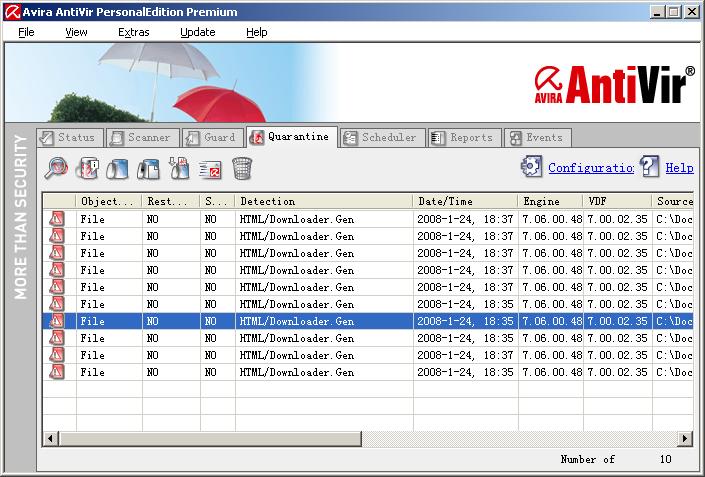The width and height of the screenshot is (705, 477).
Task: Click the last quarantine row's warning icon
Action: coord(57,372)
